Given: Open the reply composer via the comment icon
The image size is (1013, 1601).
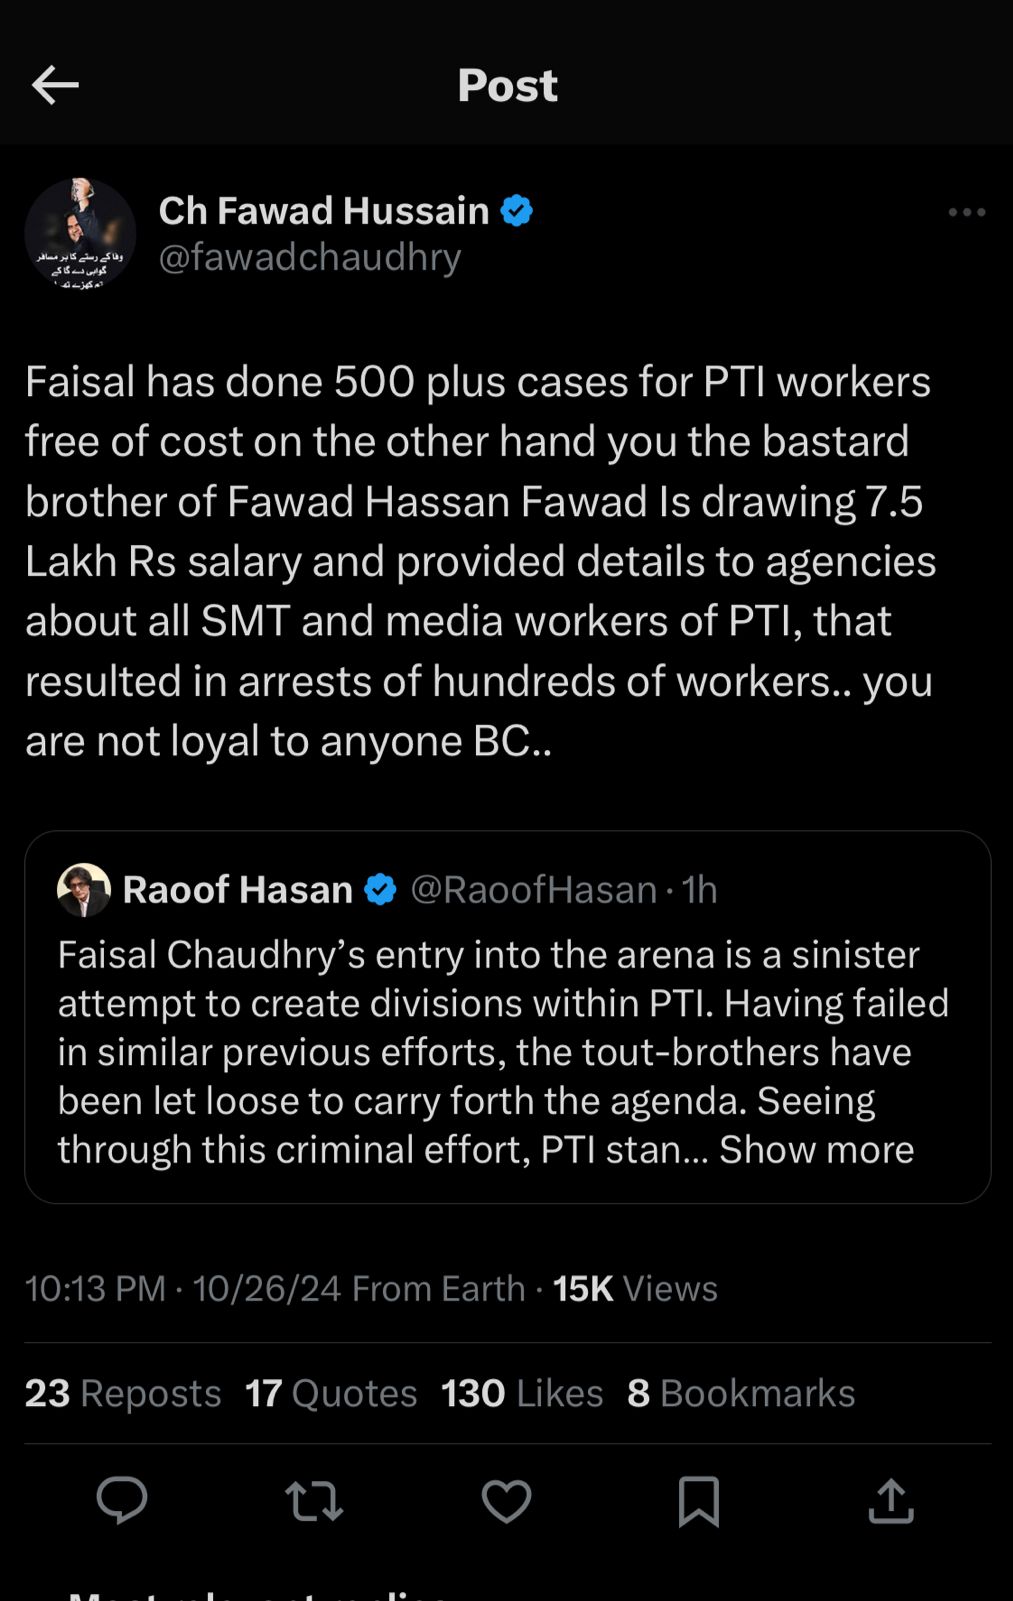Looking at the screenshot, I should point(122,1499).
